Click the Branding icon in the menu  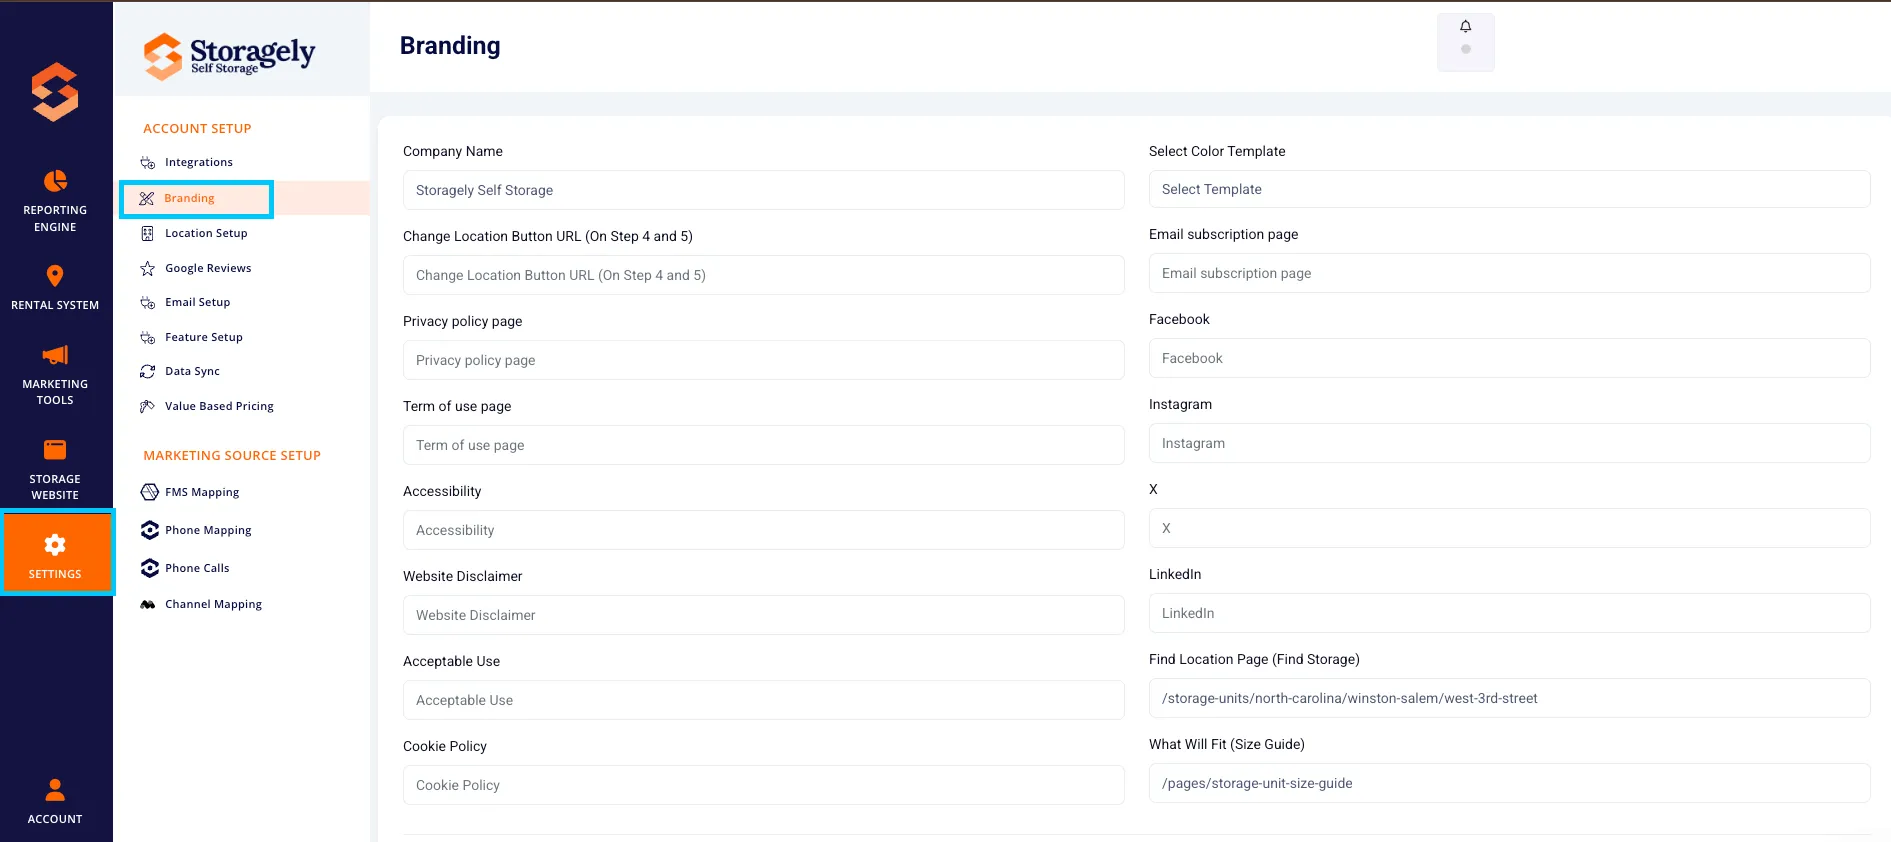147,198
